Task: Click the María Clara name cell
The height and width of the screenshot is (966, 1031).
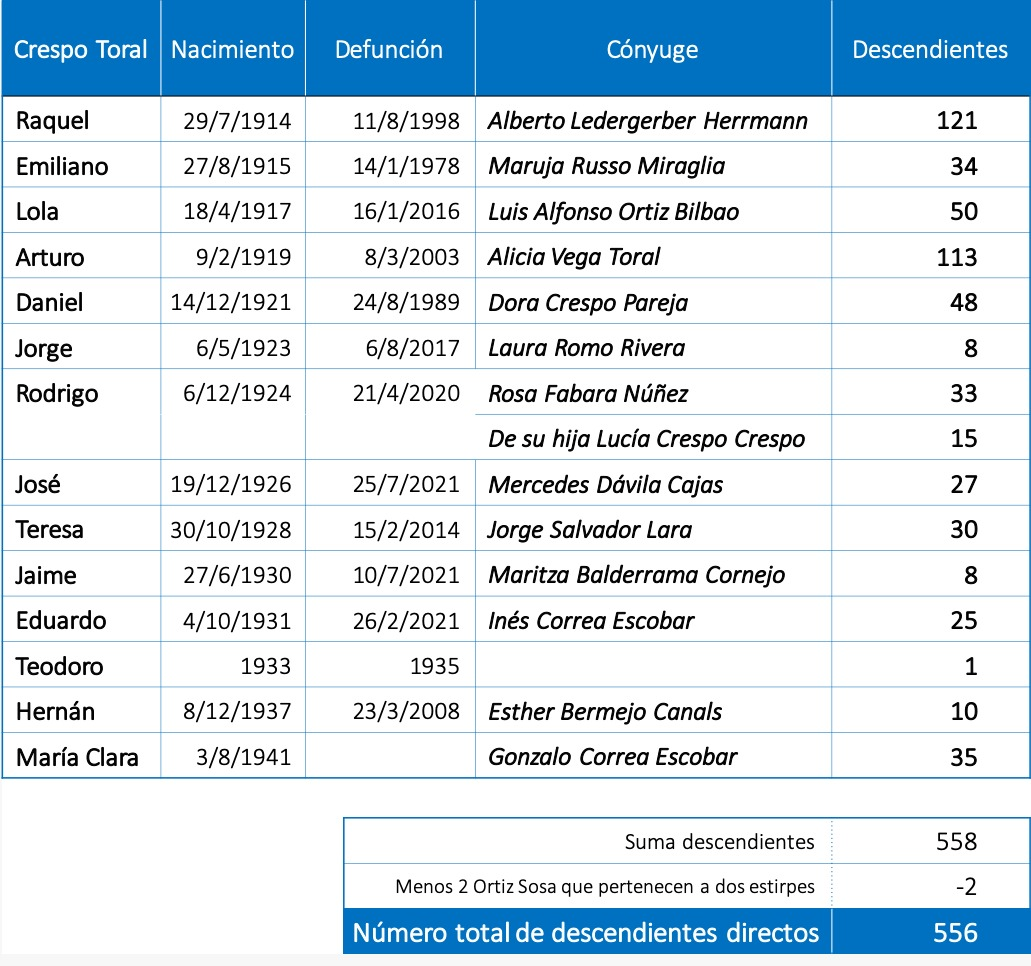Action: click(x=77, y=757)
